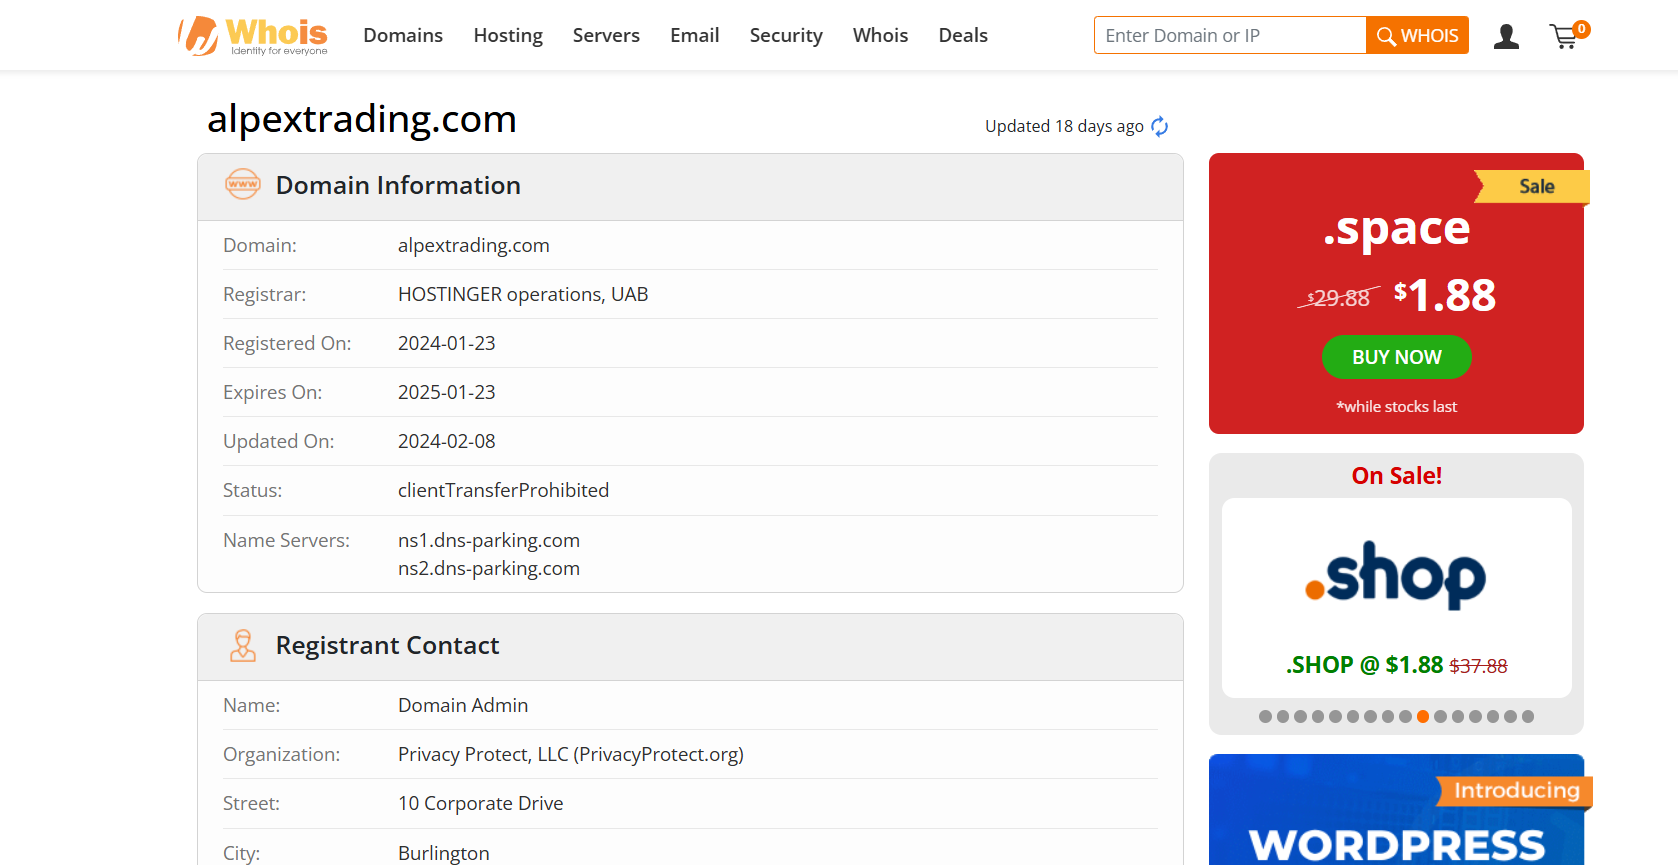Open the Email menu

click(x=694, y=35)
